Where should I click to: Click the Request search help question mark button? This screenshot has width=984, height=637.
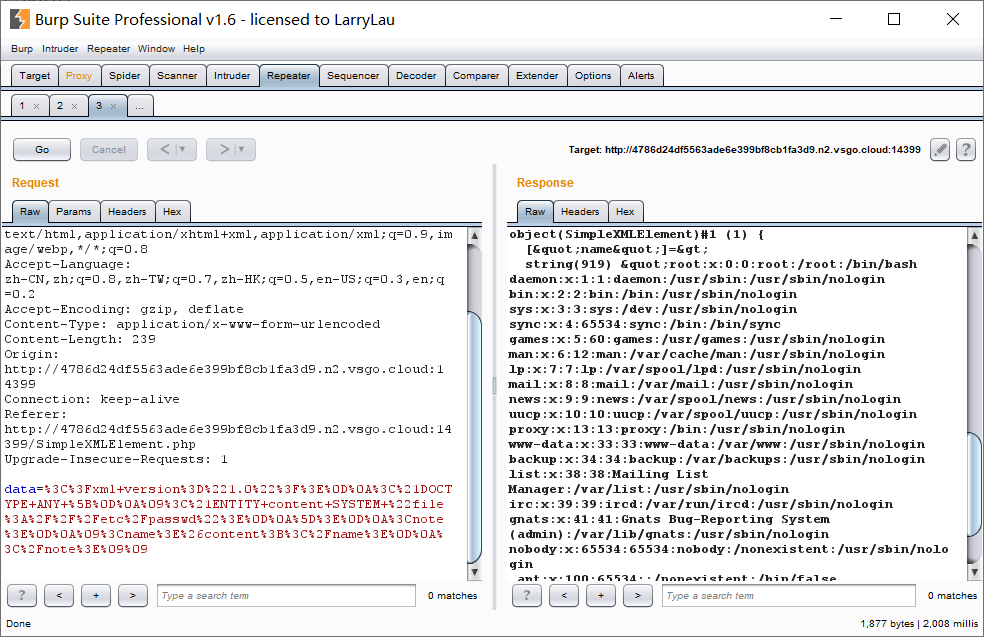tap(22, 595)
